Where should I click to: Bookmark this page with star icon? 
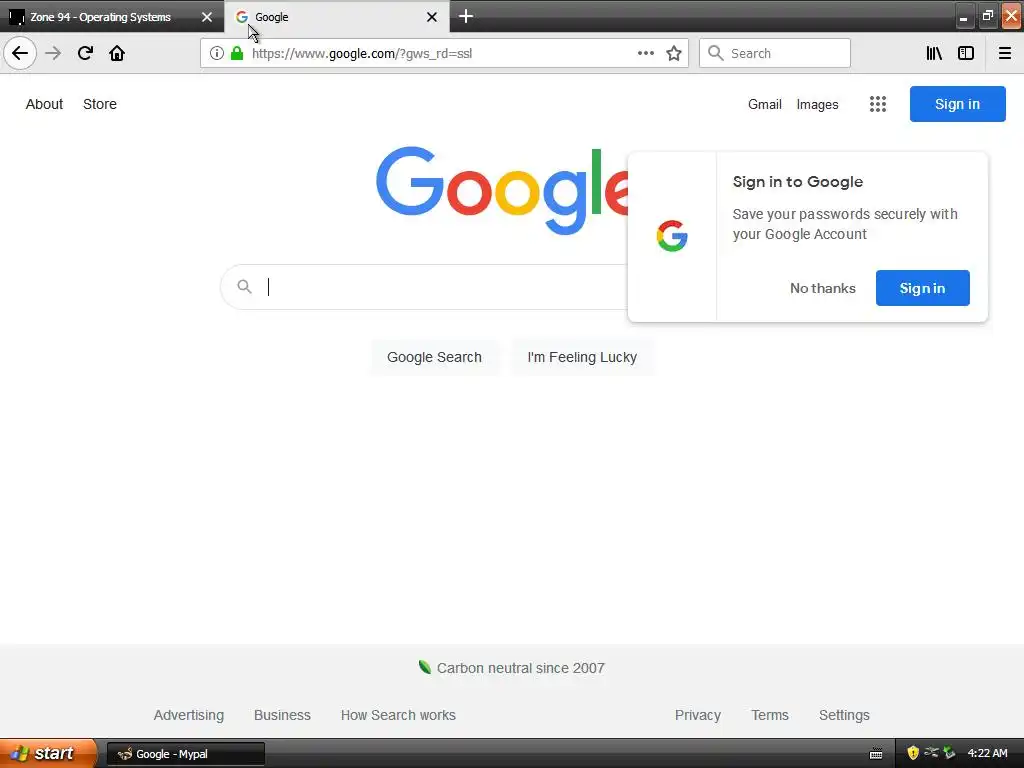coord(674,53)
